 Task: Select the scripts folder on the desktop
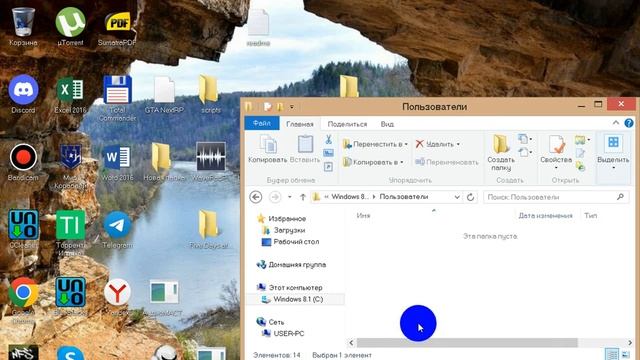[x=211, y=94]
